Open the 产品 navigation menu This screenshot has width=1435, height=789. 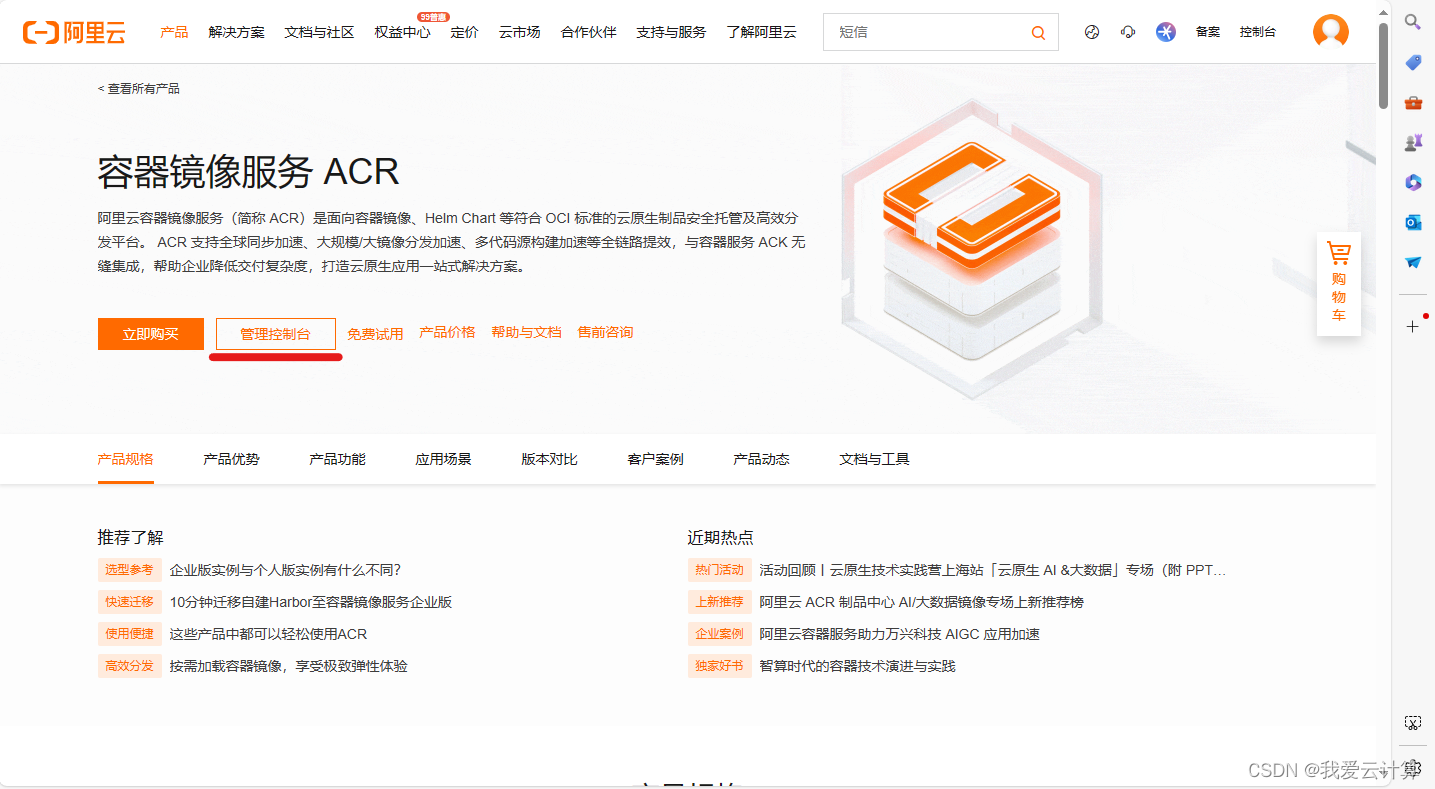174,32
